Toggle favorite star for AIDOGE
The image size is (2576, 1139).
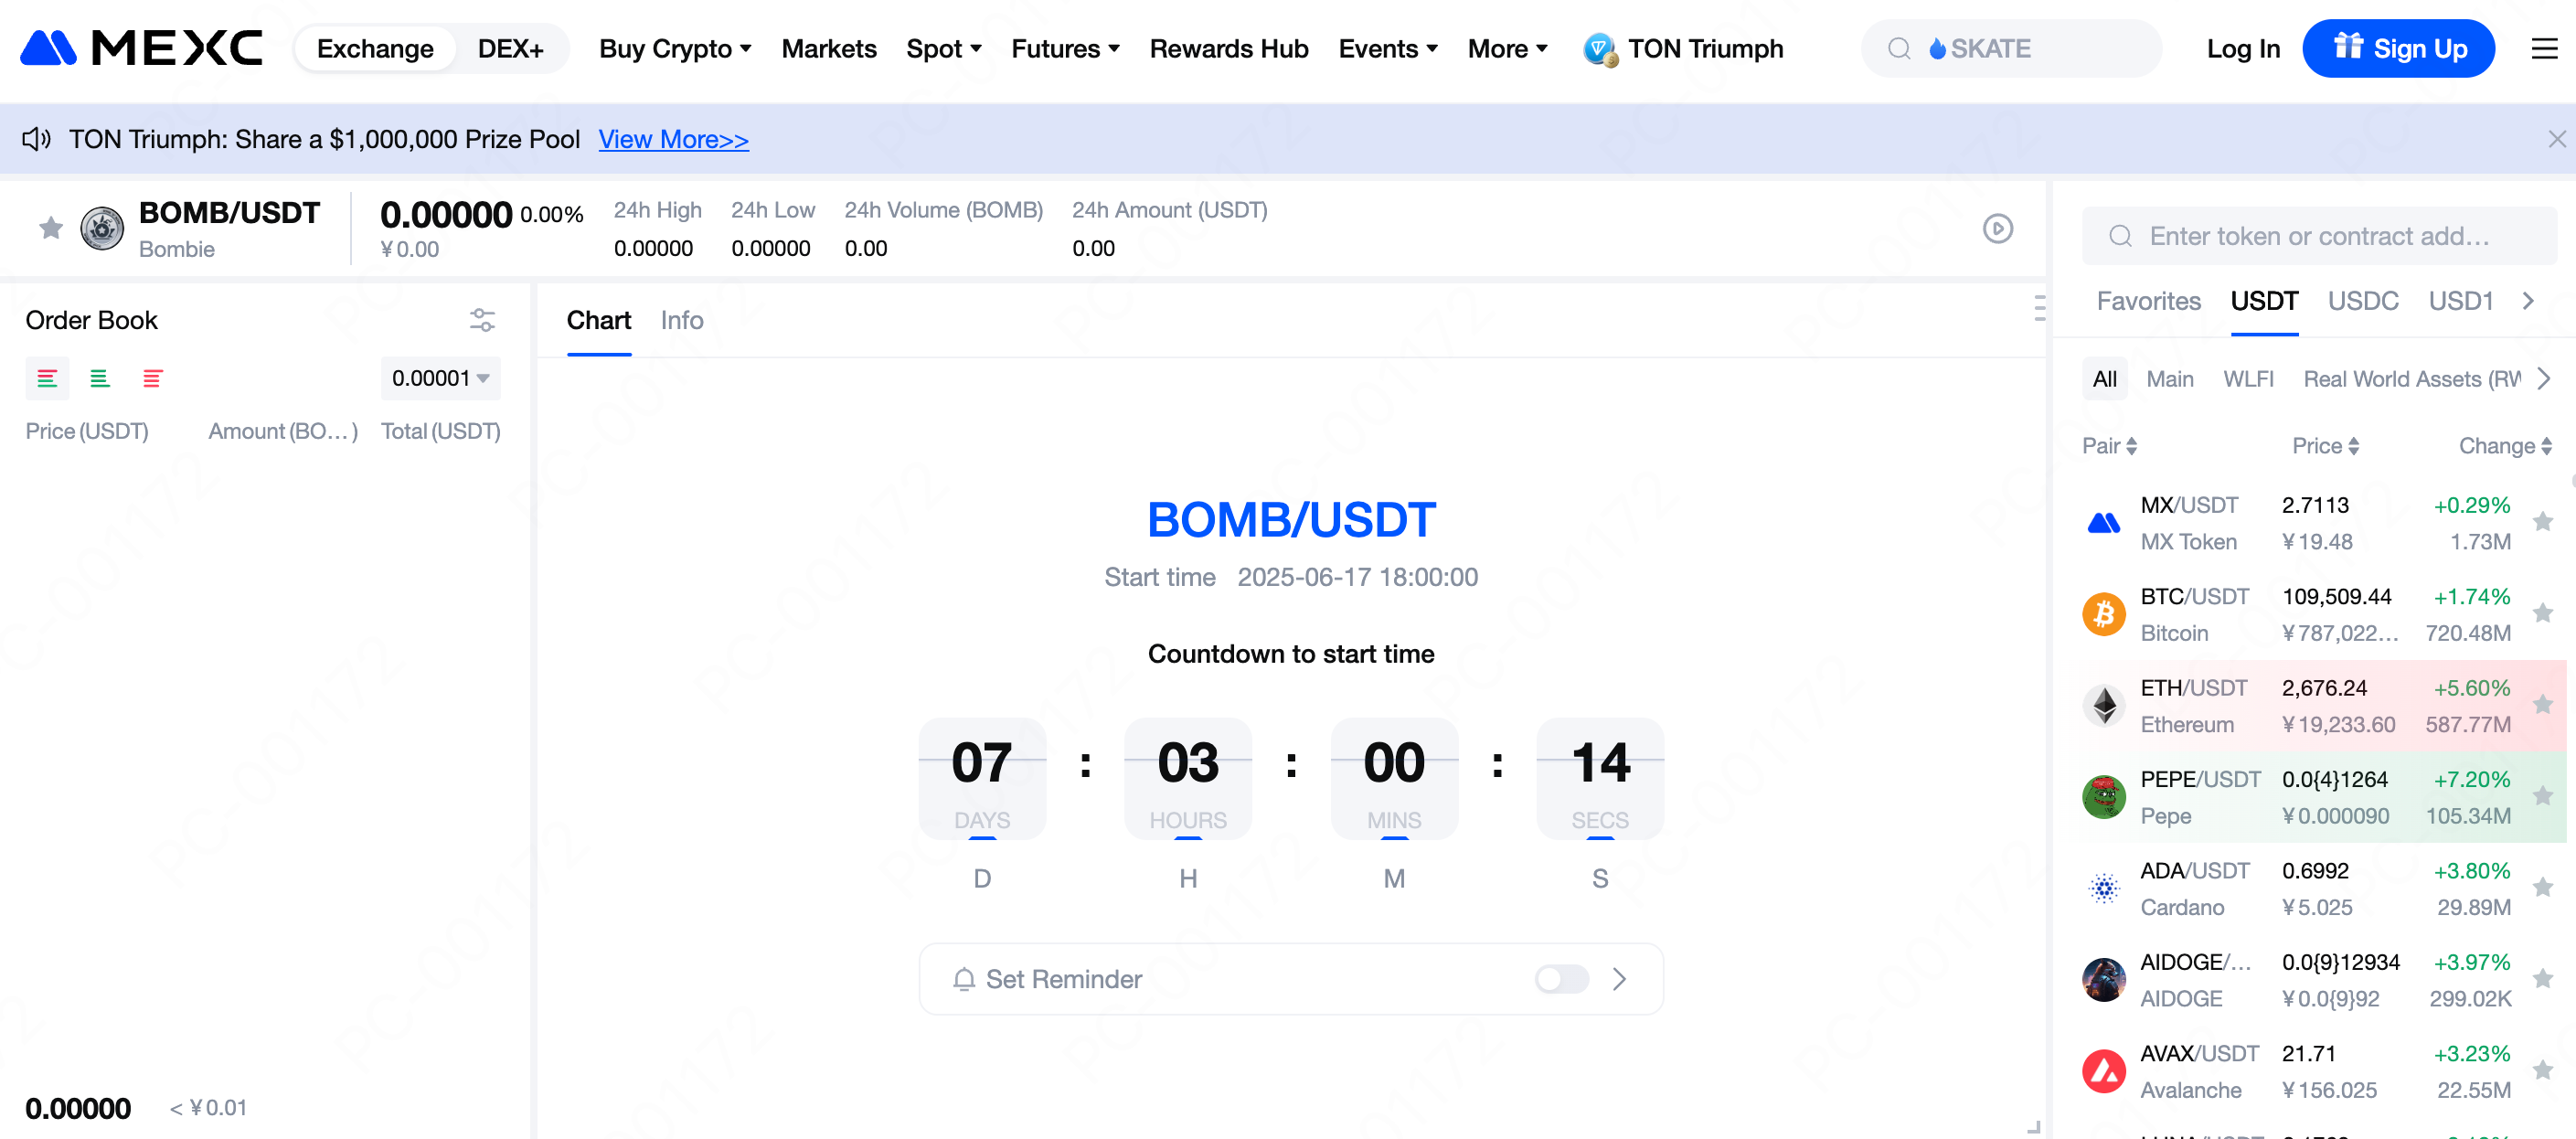coord(2542,979)
